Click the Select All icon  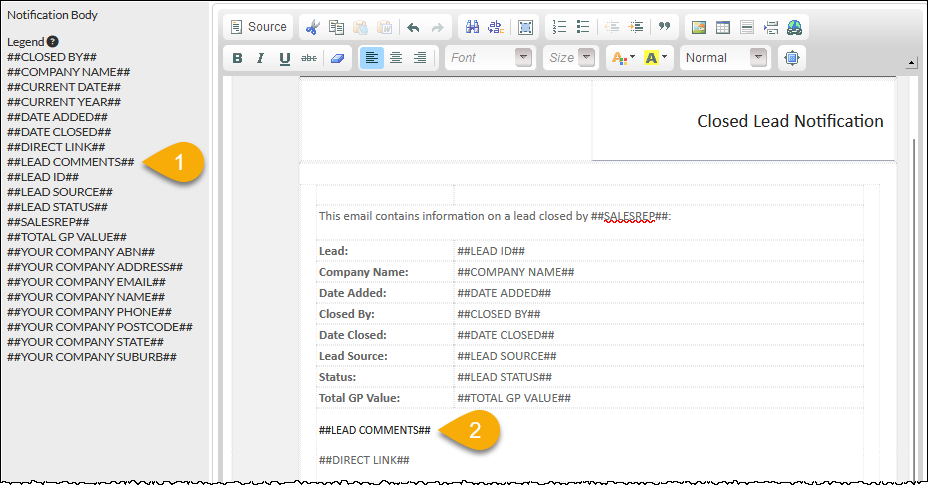tap(525, 27)
